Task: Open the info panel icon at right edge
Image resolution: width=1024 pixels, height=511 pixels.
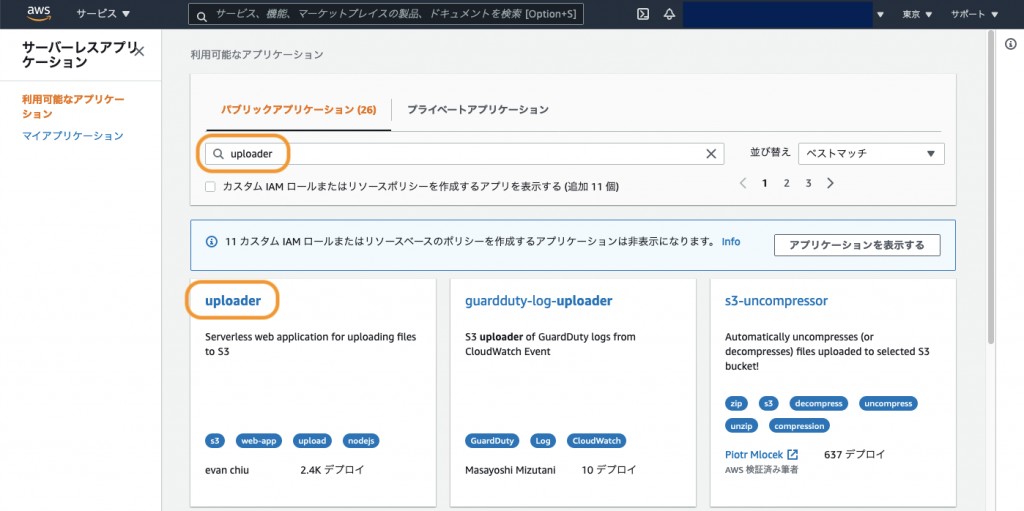Action: [1010, 44]
